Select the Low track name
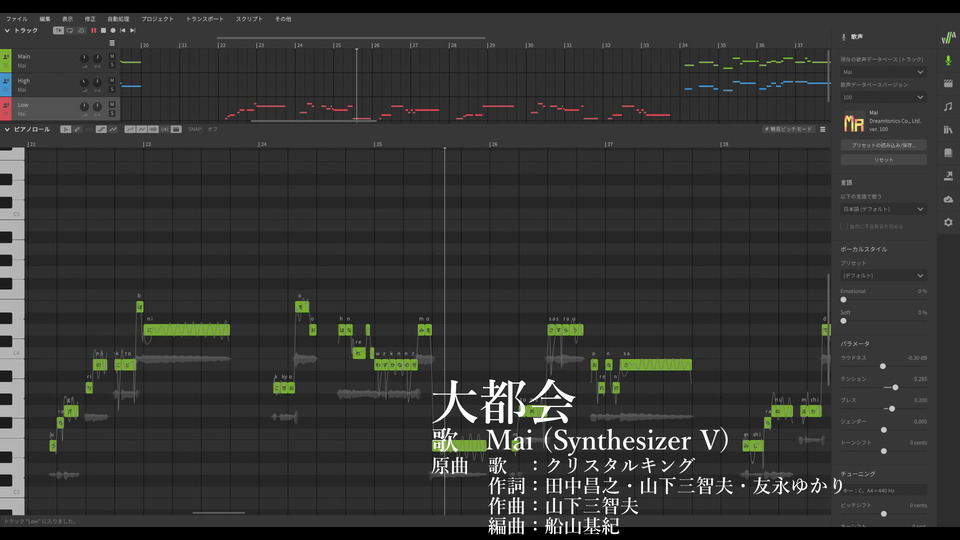Viewport: 960px width, 540px height. click(23, 105)
